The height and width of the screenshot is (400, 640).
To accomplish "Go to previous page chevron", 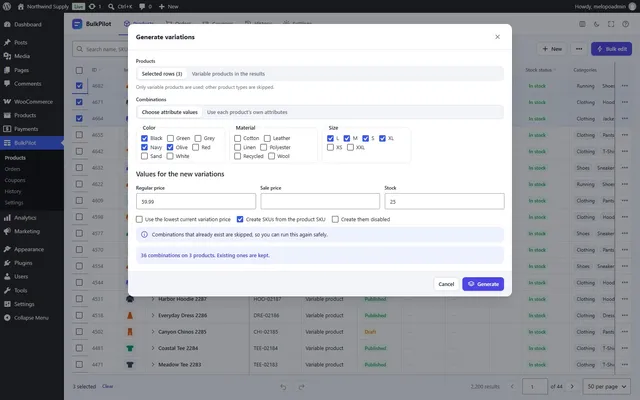I will tap(512, 387).
